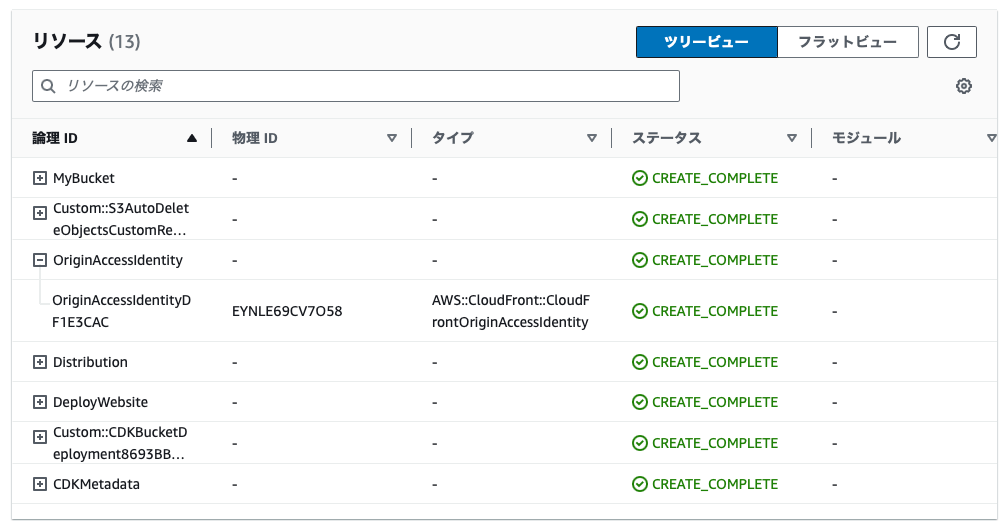The width and height of the screenshot is (1004, 528).
Task: Open table preferences gear icon
Action: coord(964,86)
